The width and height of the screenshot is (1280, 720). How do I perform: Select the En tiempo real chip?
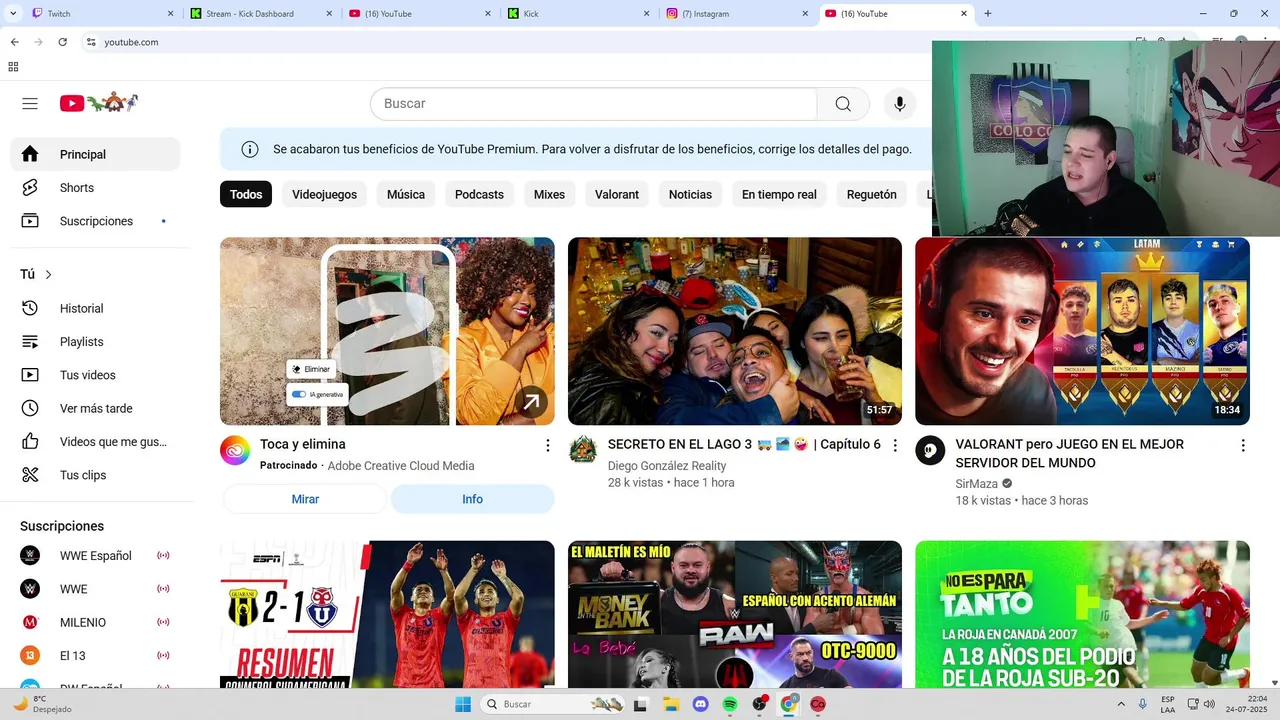point(779,194)
